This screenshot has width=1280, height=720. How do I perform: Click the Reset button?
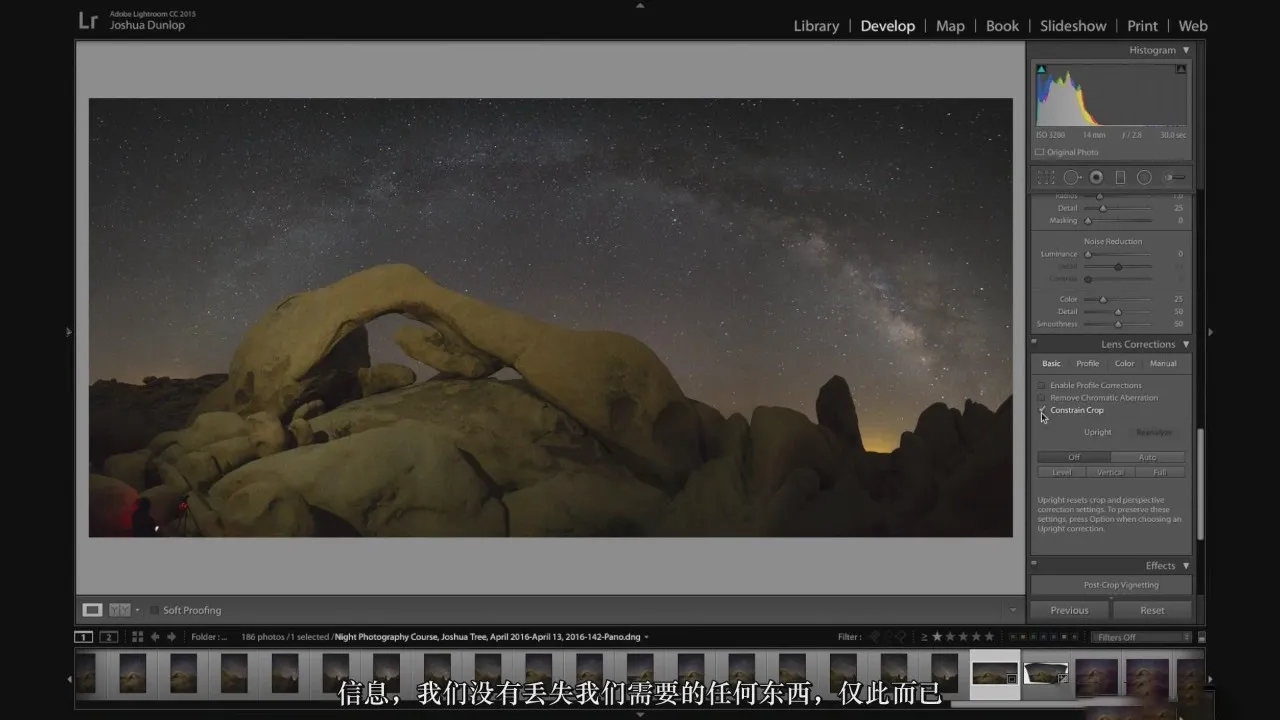tap(1152, 610)
